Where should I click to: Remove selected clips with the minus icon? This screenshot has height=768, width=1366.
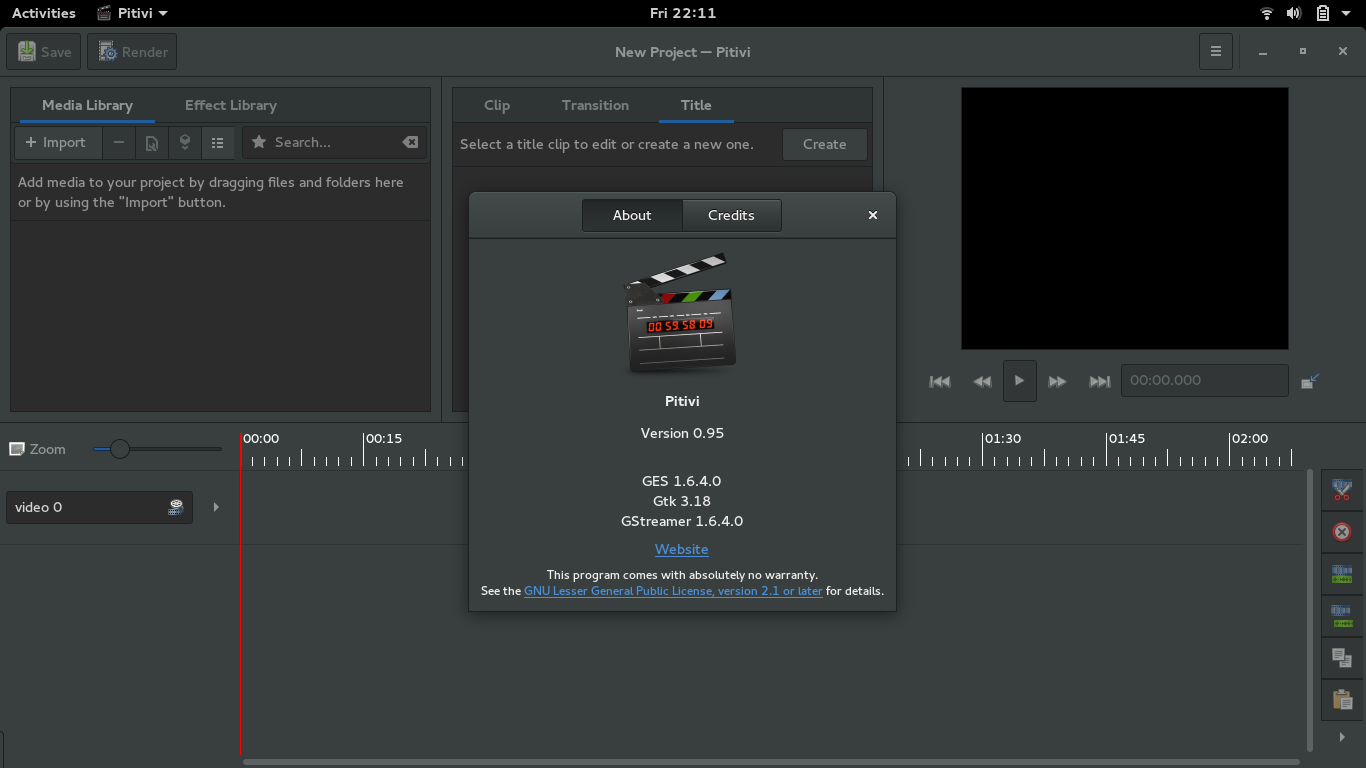(119, 143)
